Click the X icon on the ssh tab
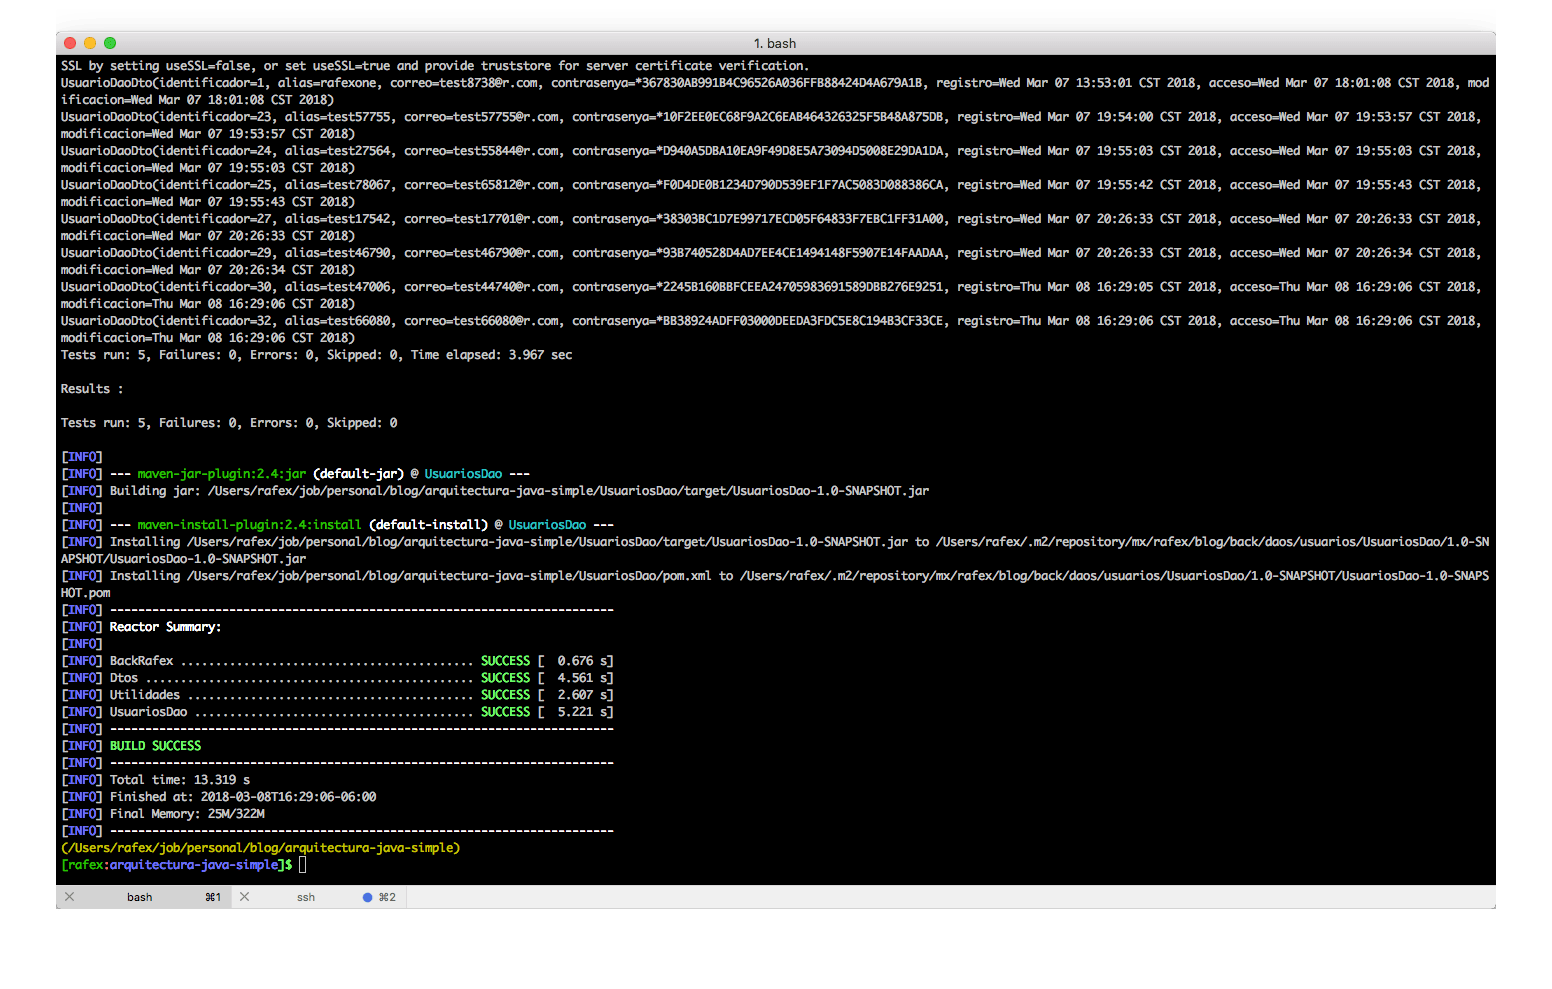This screenshot has height=989, width=1552. tap(244, 896)
